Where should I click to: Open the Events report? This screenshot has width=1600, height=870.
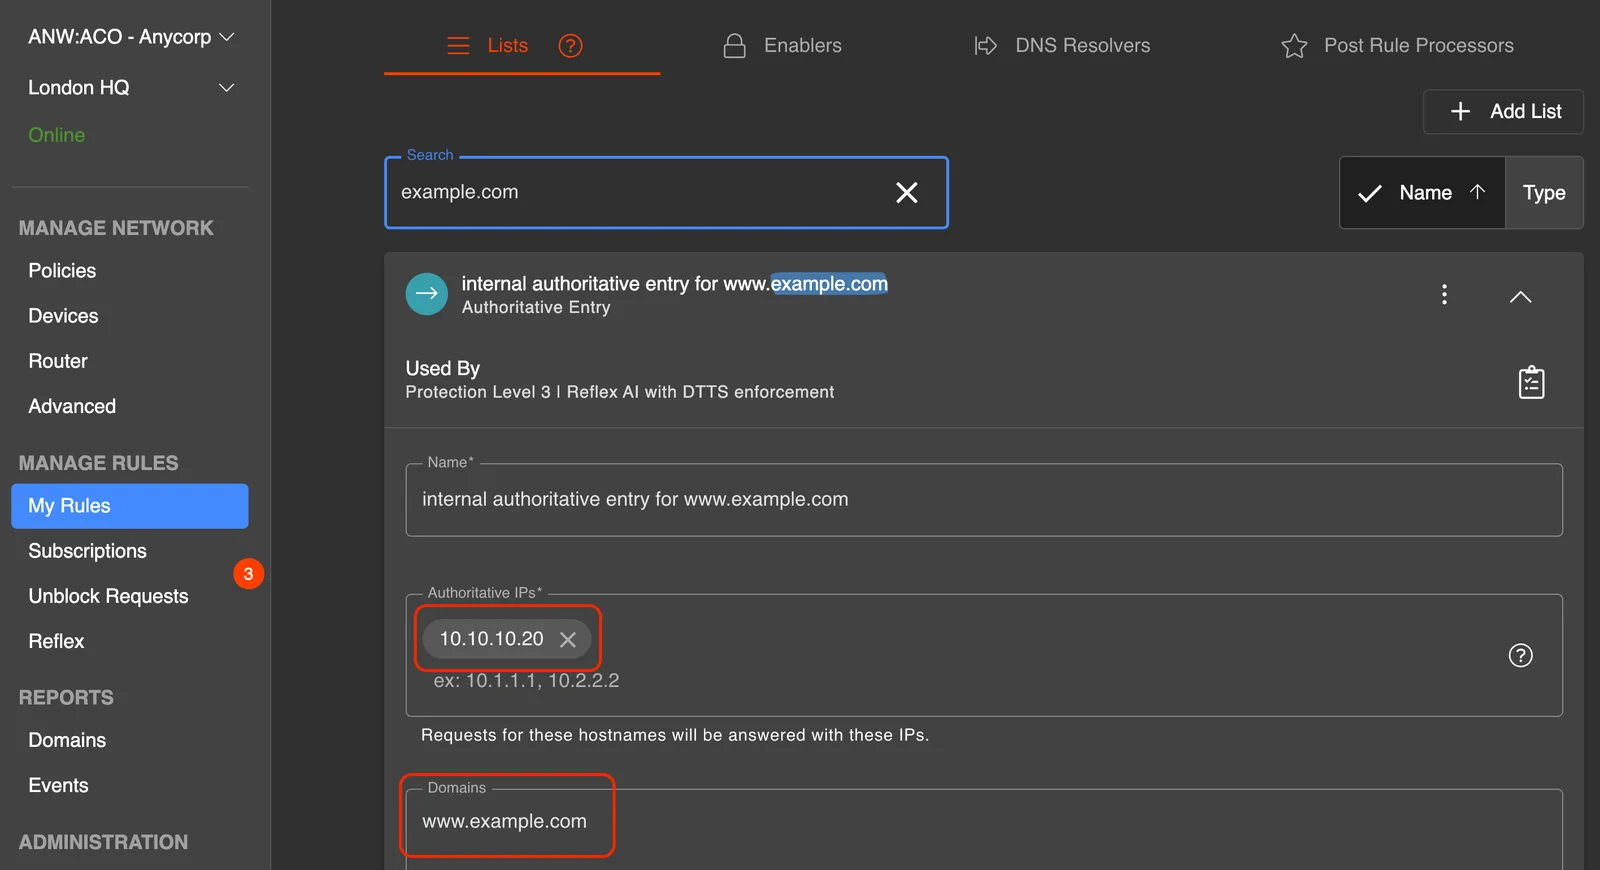coord(58,785)
